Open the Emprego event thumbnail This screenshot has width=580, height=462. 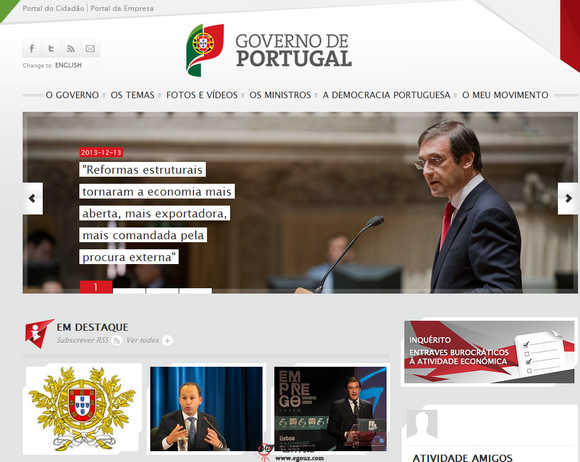click(330, 409)
